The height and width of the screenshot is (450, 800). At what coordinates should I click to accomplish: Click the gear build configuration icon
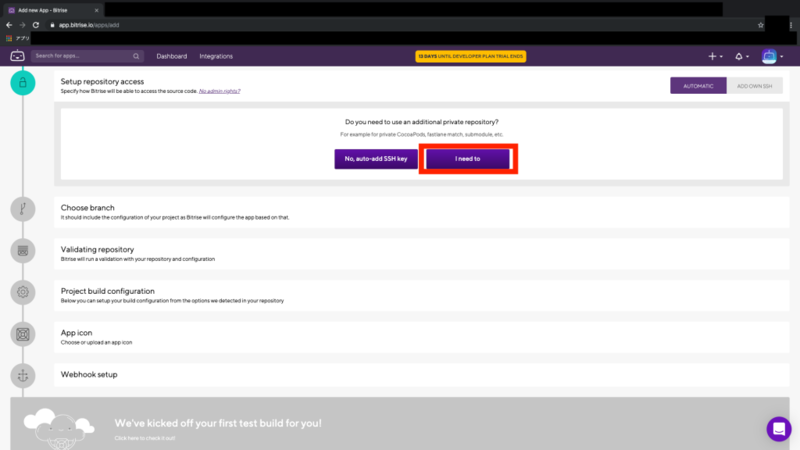[23, 292]
